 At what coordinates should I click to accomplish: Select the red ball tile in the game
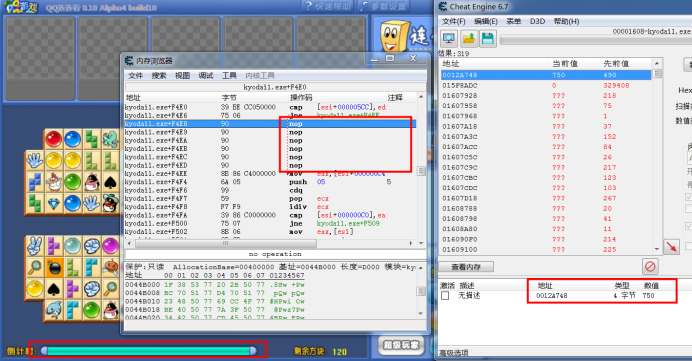53,139
